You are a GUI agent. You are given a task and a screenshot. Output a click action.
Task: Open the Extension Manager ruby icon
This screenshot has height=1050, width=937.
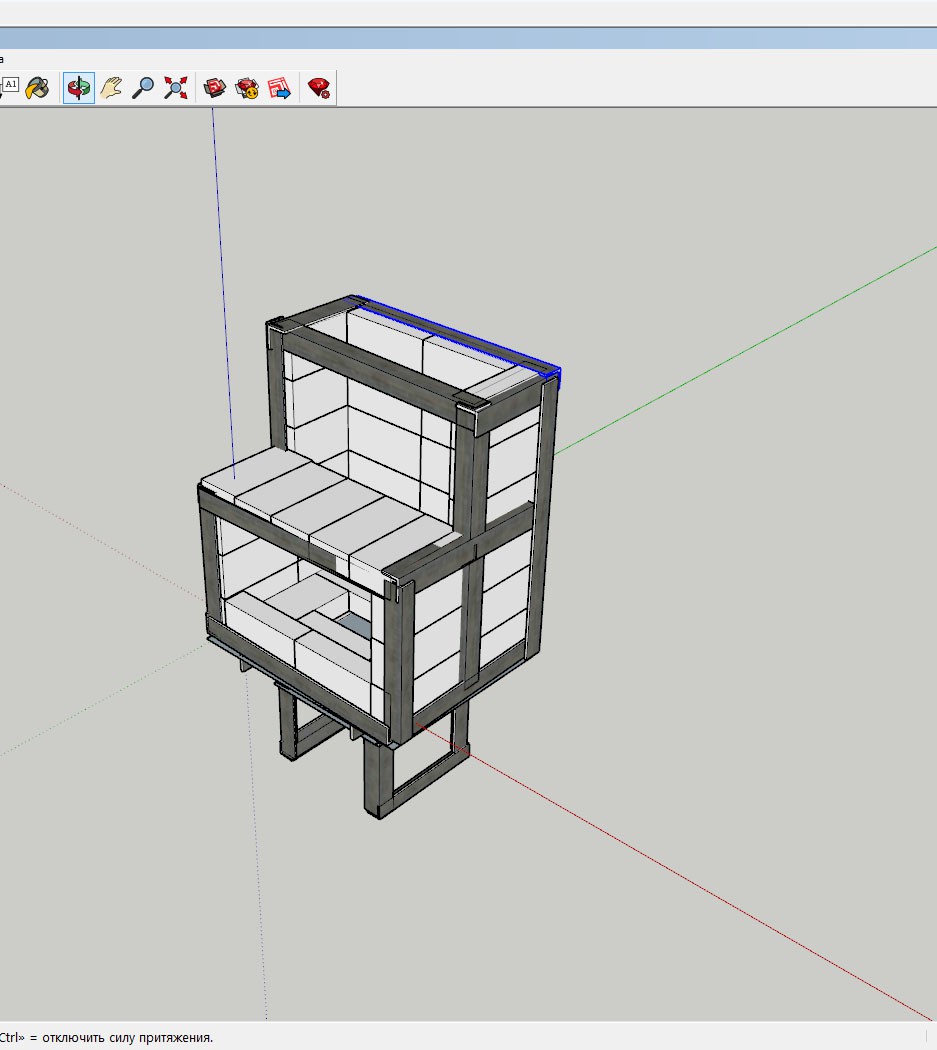click(x=319, y=88)
